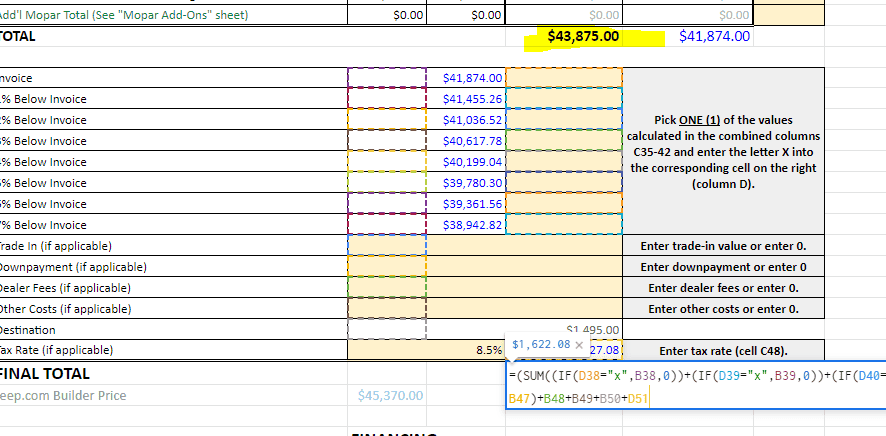Click inside the SUM formula editing box

[x=696, y=385]
